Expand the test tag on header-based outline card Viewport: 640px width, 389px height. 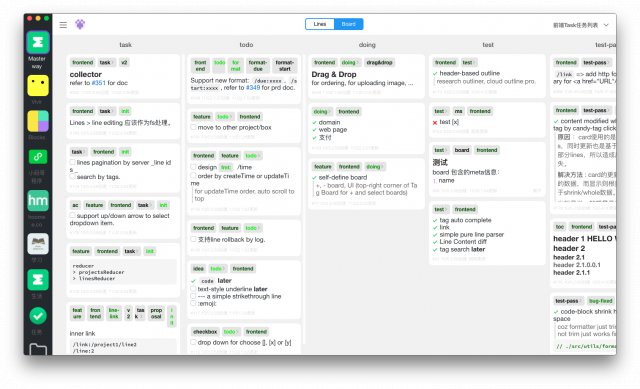pos(469,62)
